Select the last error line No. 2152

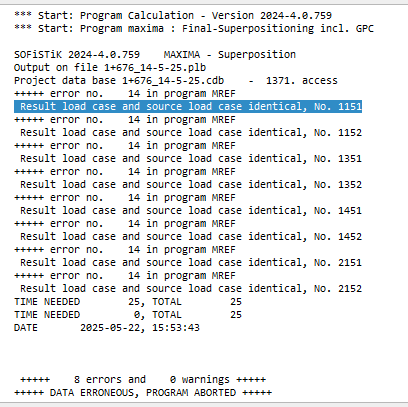pyautogui.click(x=191, y=288)
